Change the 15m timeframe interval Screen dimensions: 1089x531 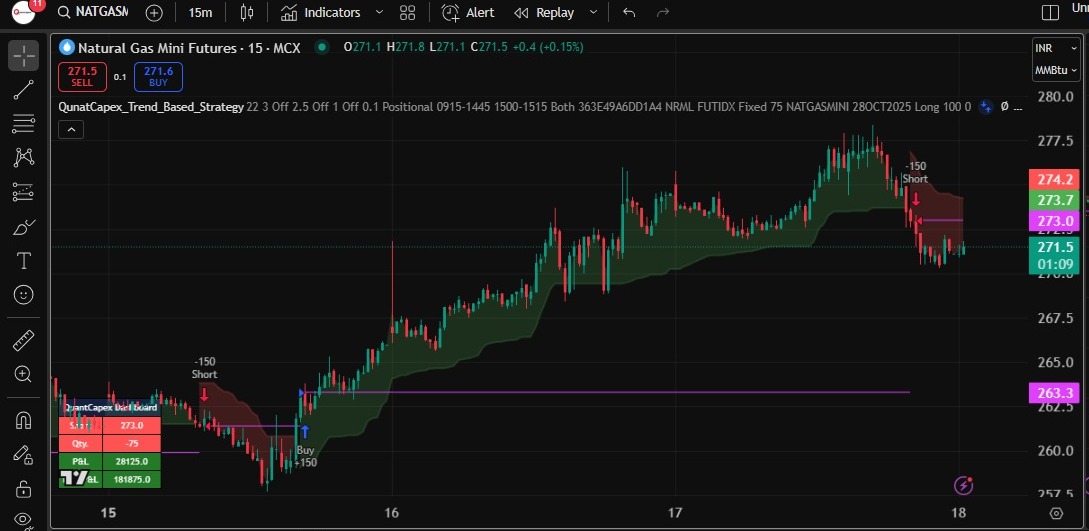200,12
